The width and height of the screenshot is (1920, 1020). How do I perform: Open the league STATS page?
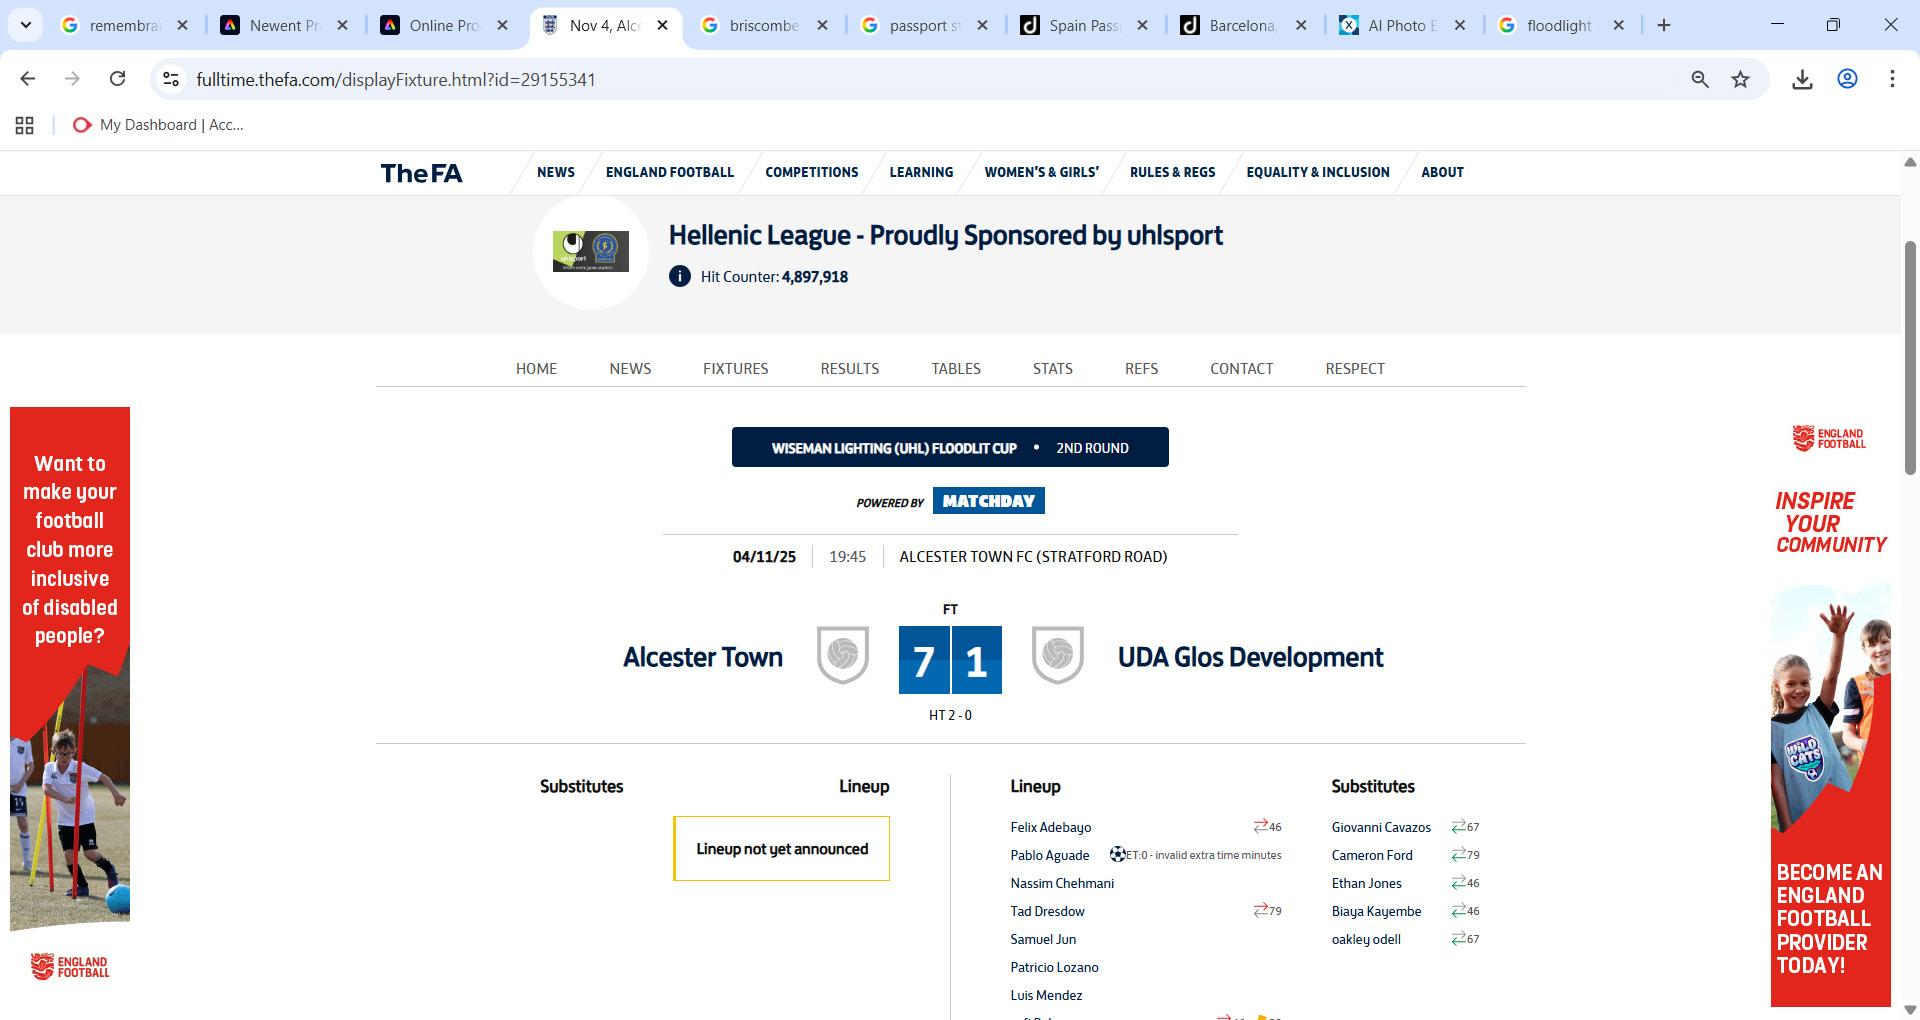click(1053, 369)
